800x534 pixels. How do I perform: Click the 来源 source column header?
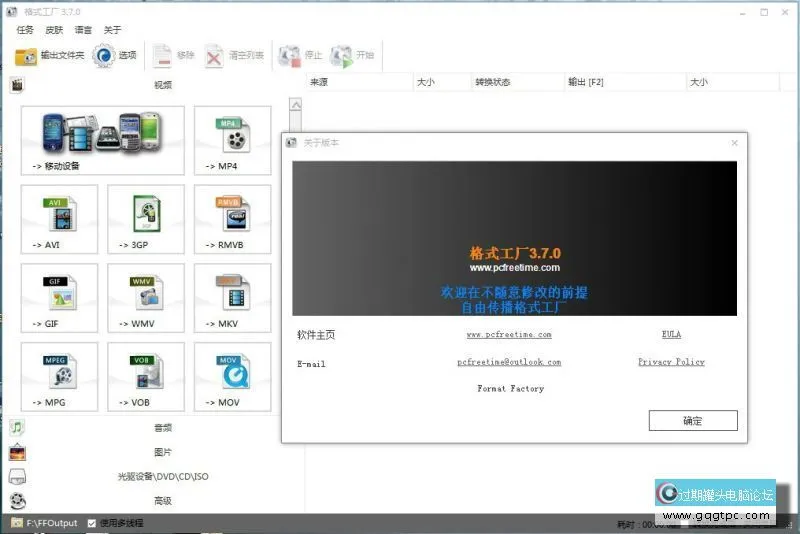point(360,82)
